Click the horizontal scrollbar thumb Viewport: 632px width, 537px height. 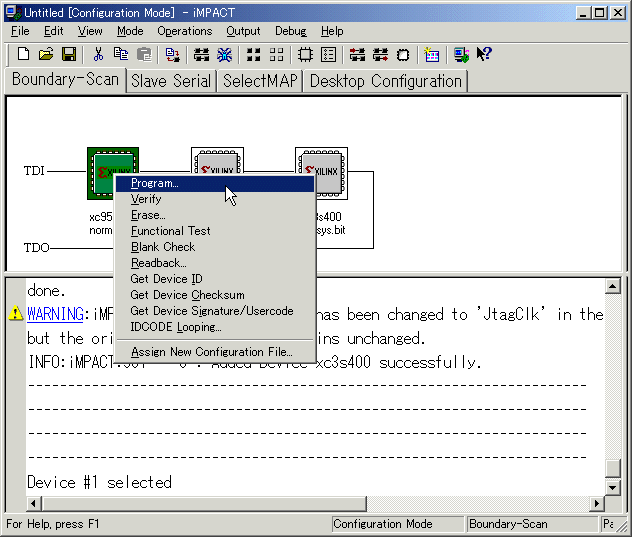204,504
